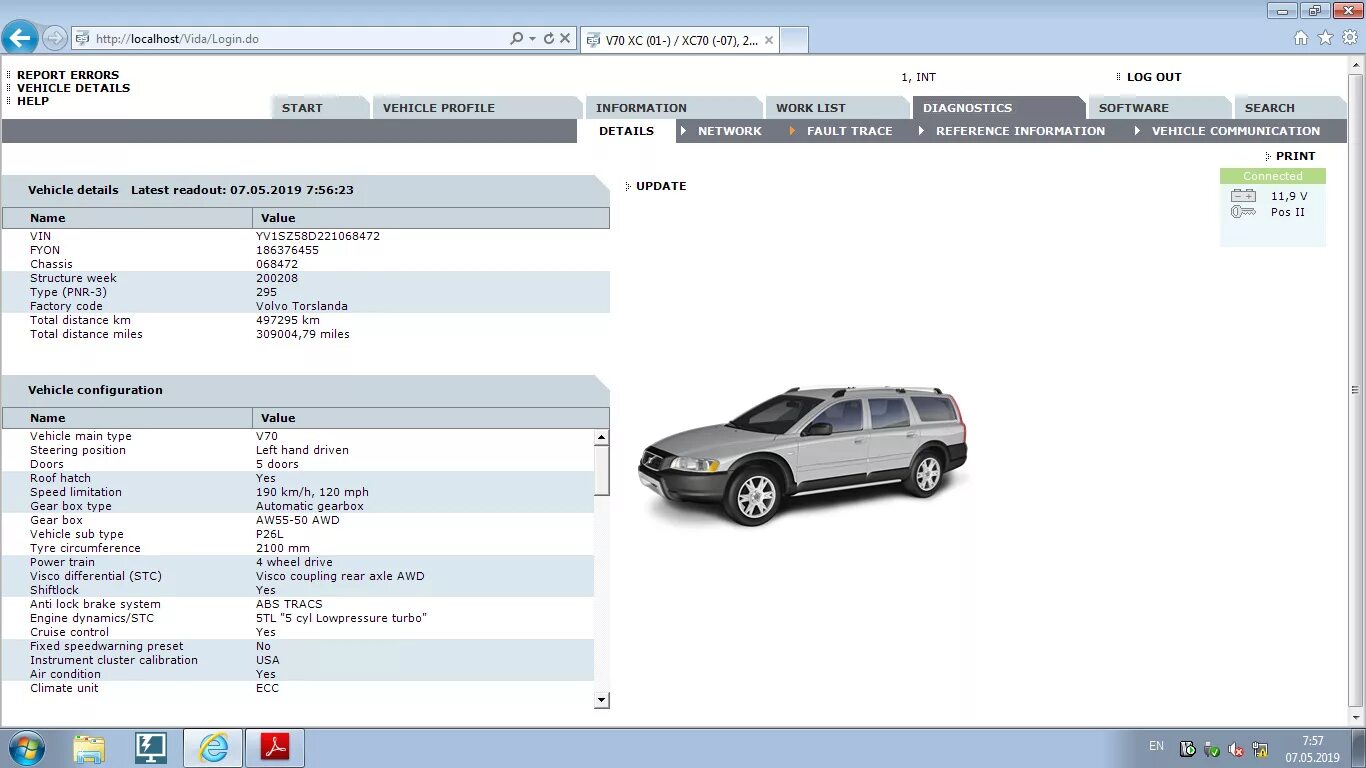The height and width of the screenshot is (768, 1366).
Task: Open the START tab
Action: (319, 108)
